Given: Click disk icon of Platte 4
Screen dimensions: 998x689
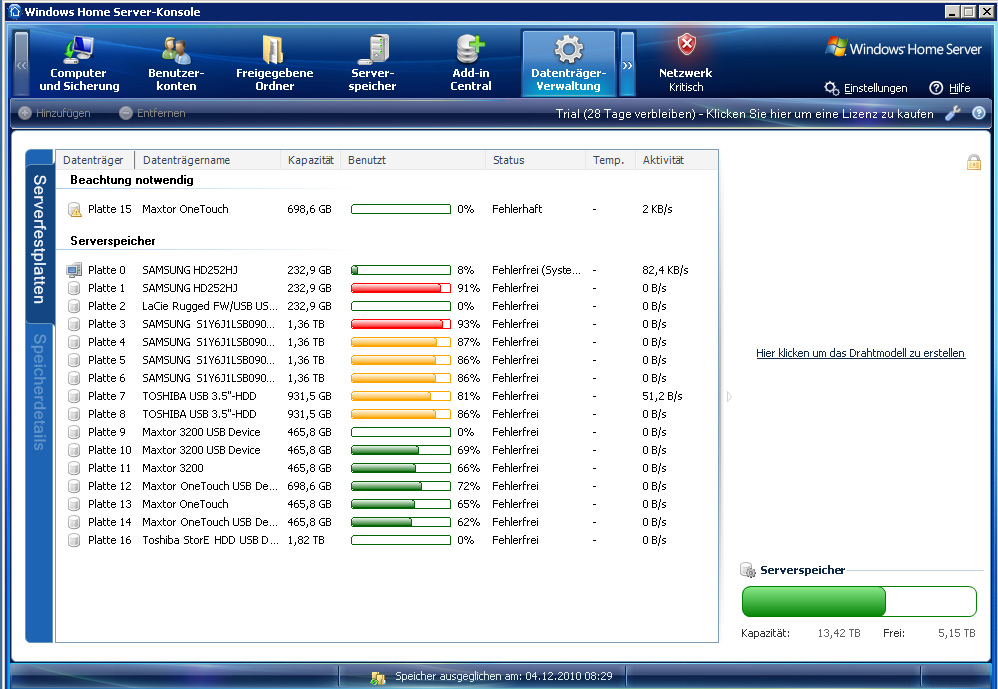Looking at the screenshot, I should click(x=74, y=342).
